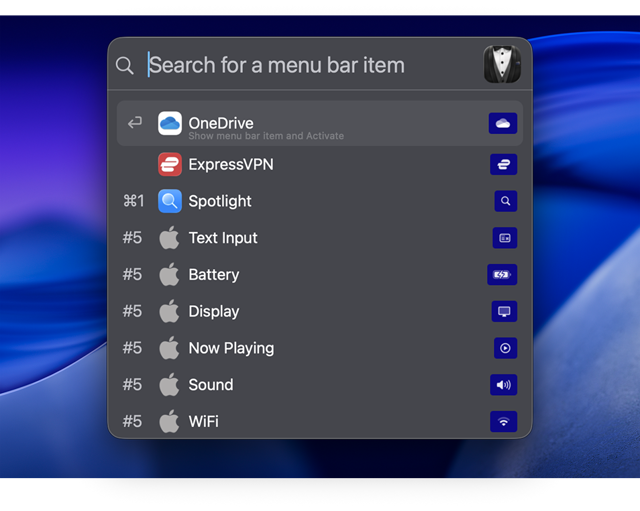Select the Spotlight row

pyautogui.click(x=320, y=201)
